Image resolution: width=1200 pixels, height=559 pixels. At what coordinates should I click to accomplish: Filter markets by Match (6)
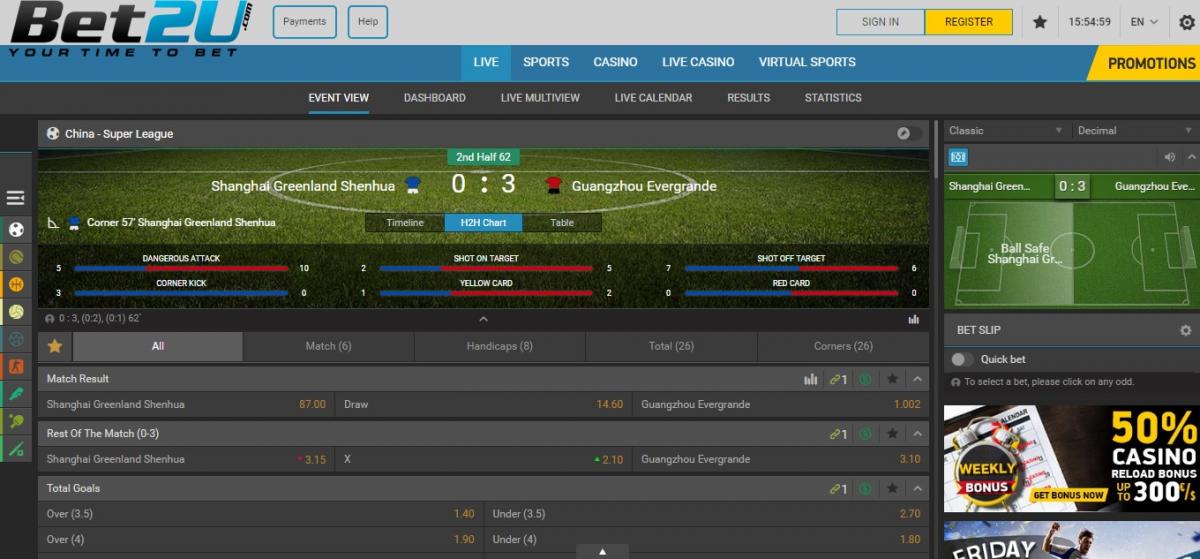[x=328, y=346]
